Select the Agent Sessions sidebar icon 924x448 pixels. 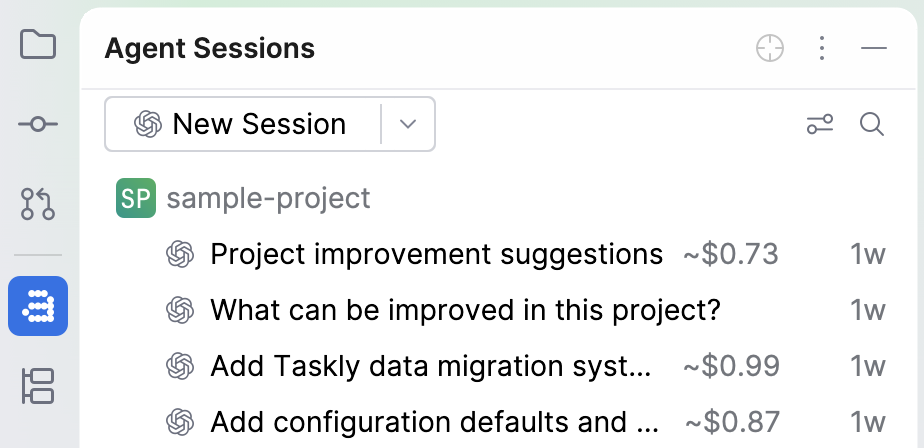pos(38,306)
